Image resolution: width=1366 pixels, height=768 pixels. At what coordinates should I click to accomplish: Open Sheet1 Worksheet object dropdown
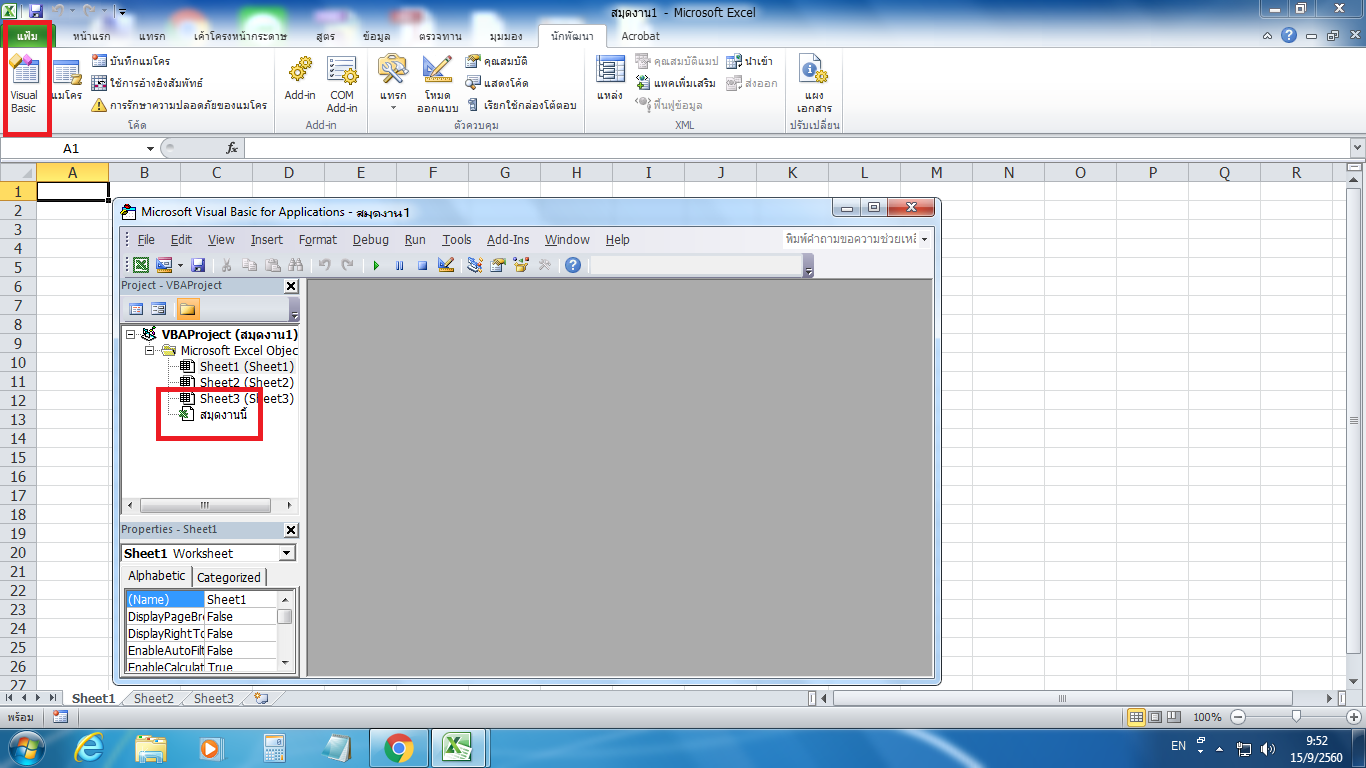pos(287,553)
